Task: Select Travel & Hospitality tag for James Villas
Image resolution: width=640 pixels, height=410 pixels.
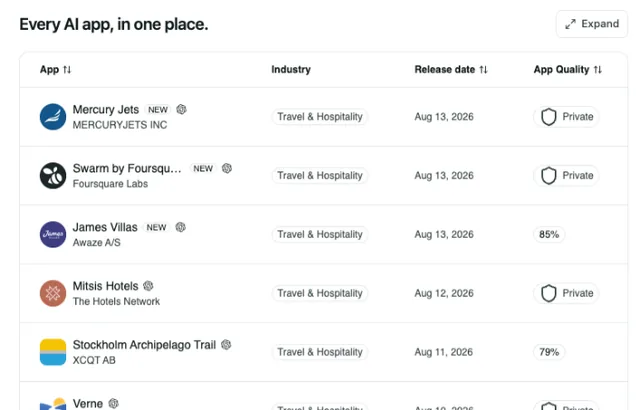Action: coord(320,234)
